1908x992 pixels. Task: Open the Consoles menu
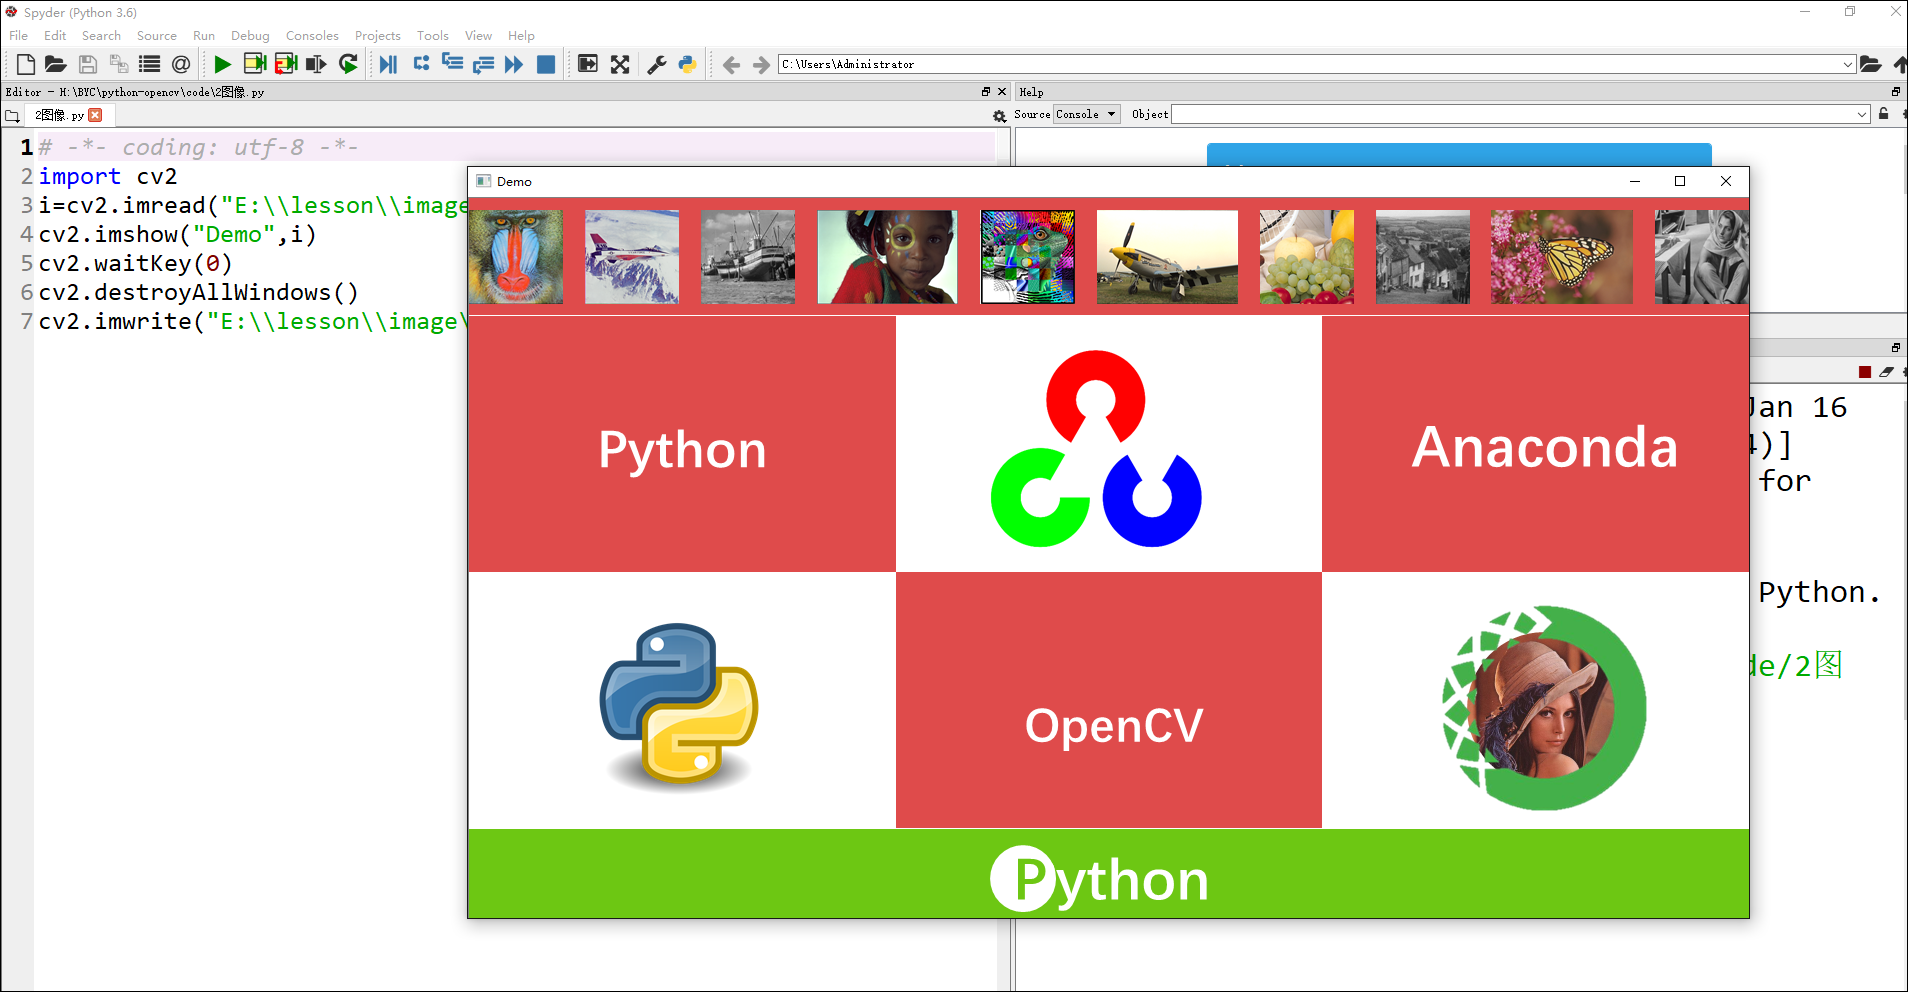click(312, 35)
